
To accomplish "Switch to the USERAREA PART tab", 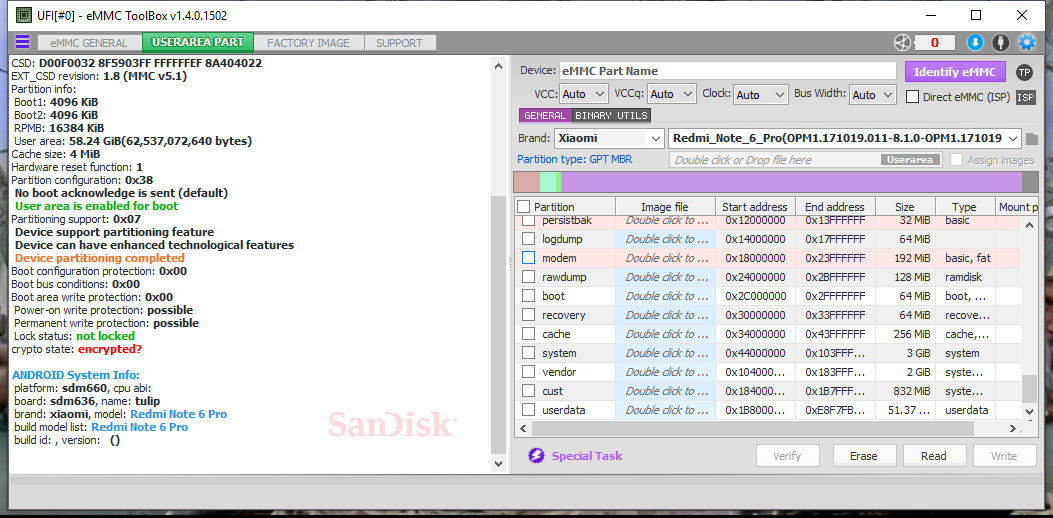I will tap(197, 42).
